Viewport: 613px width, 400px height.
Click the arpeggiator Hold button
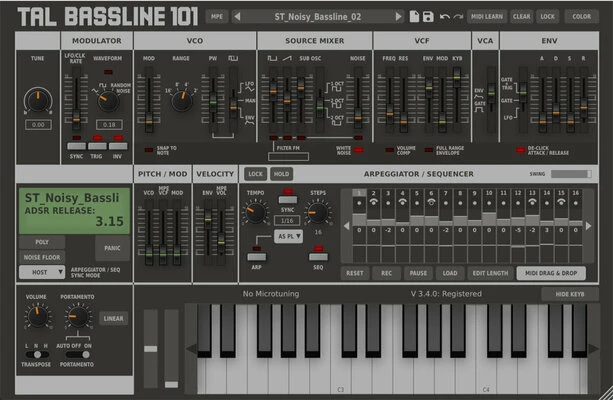tap(281, 174)
